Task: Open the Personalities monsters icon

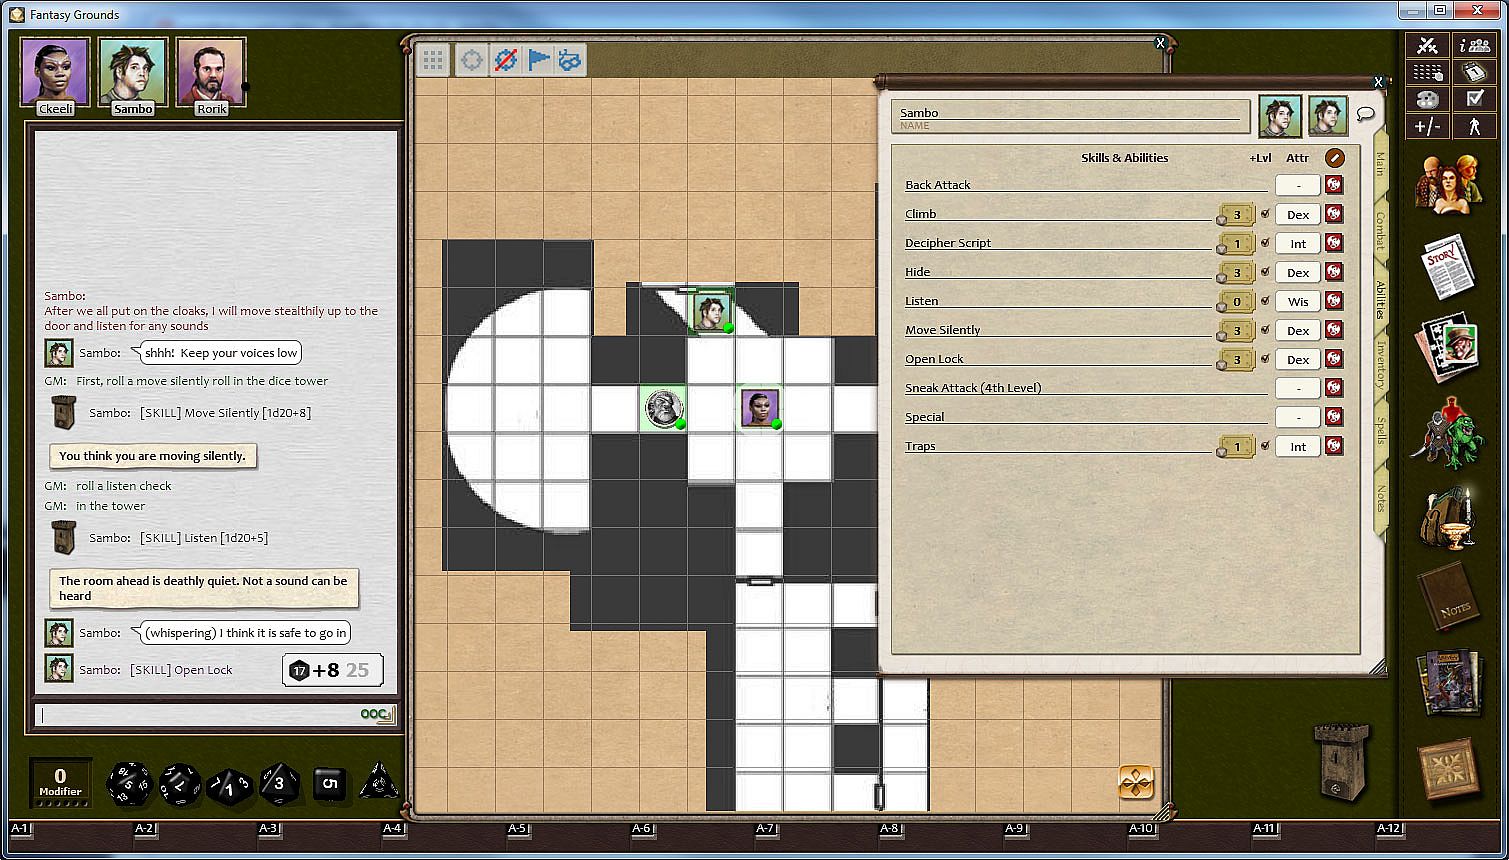Action: click(x=1448, y=433)
